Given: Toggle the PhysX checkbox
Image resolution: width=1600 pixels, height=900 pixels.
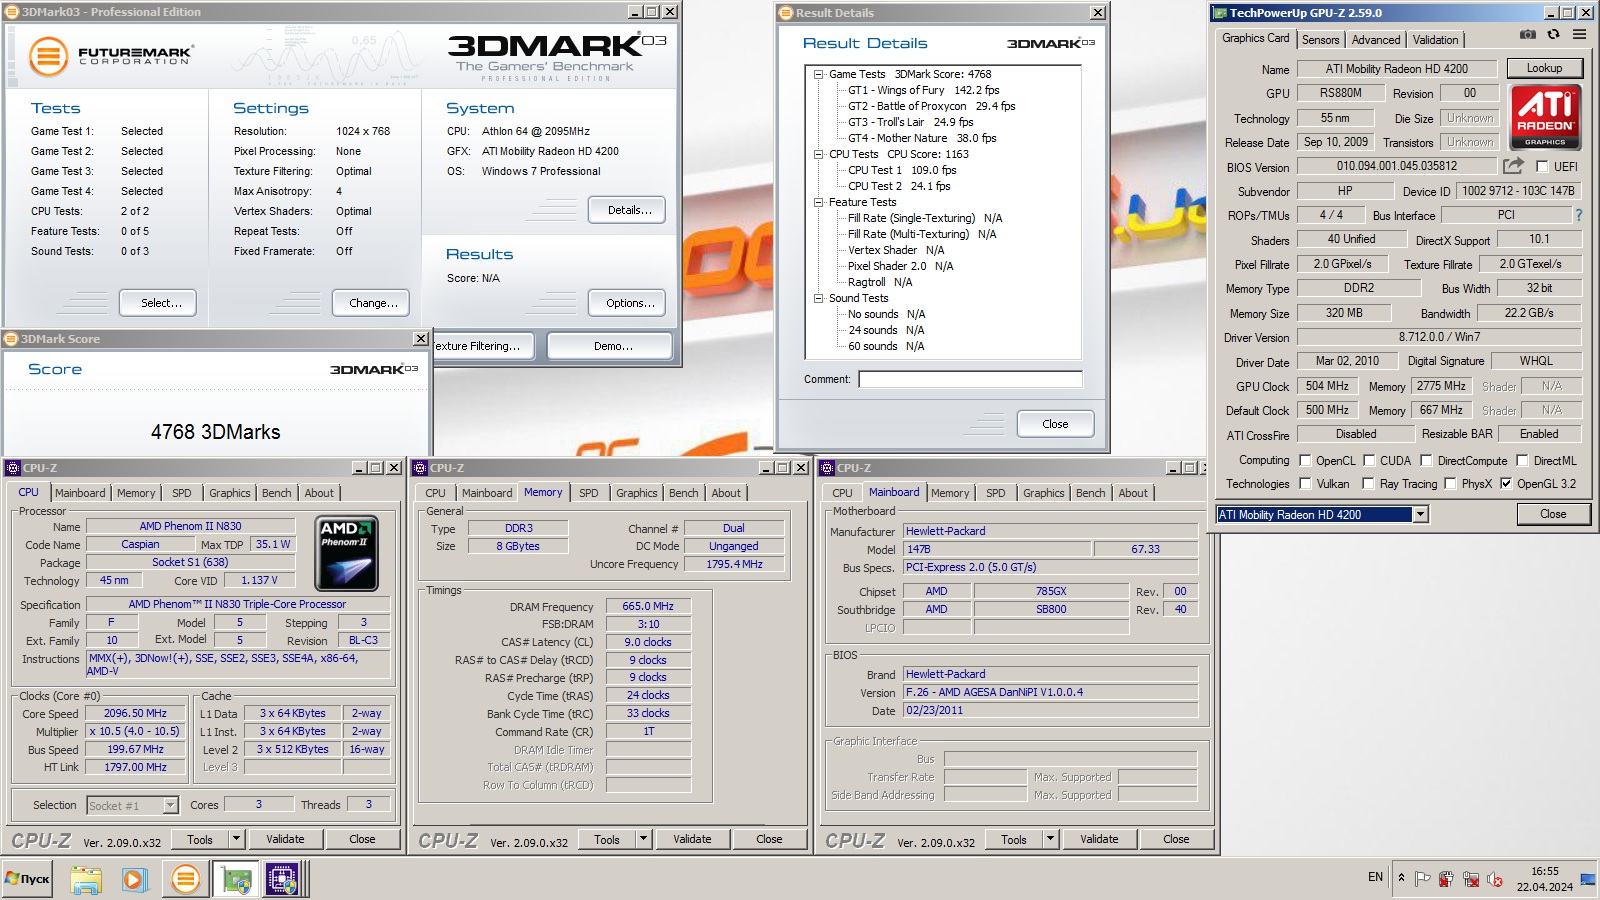Looking at the screenshot, I should coord(1450,483).
